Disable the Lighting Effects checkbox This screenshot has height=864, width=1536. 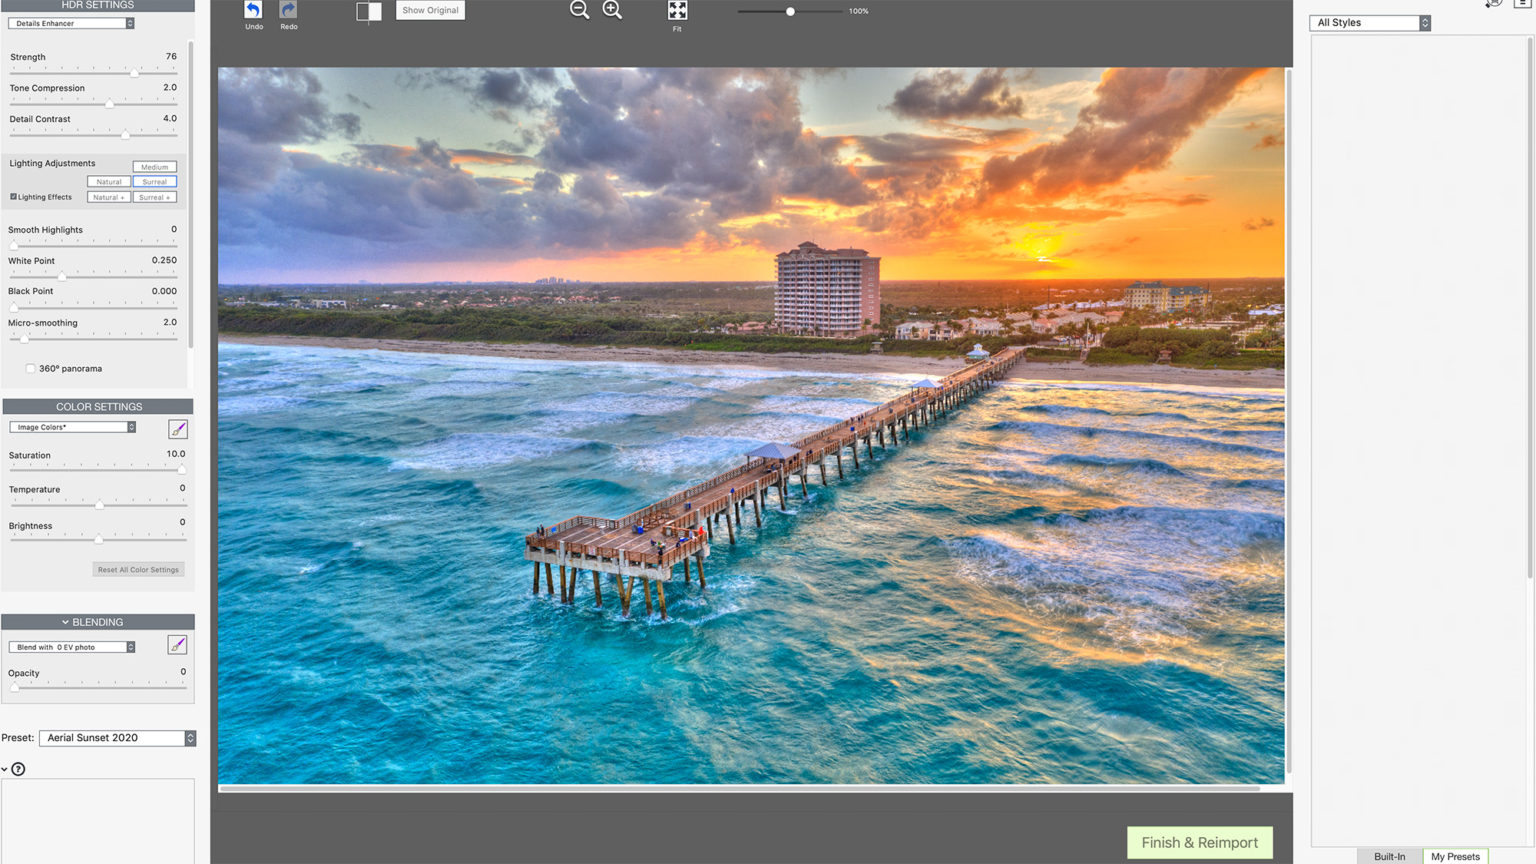point(12,196)
